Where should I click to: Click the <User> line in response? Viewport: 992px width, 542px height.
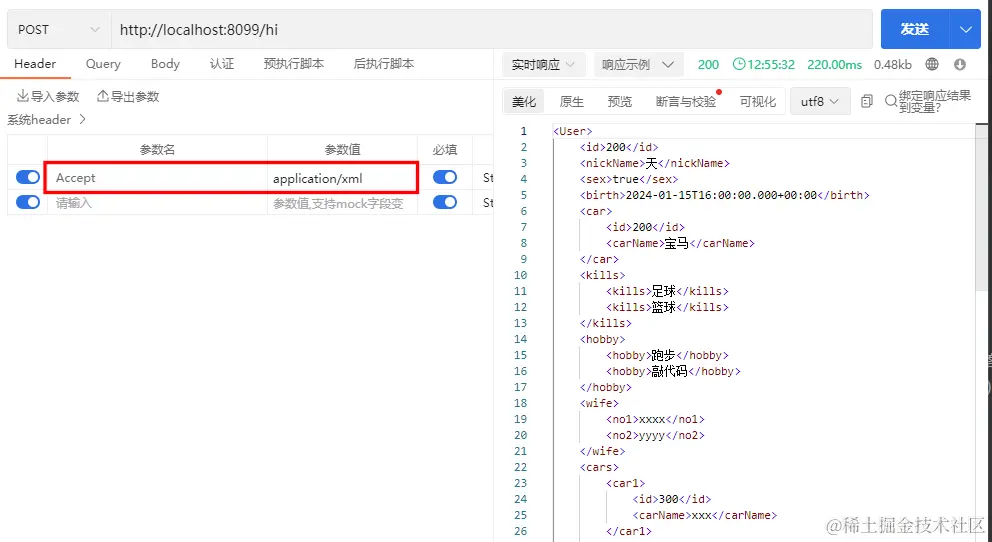(573, 131)
